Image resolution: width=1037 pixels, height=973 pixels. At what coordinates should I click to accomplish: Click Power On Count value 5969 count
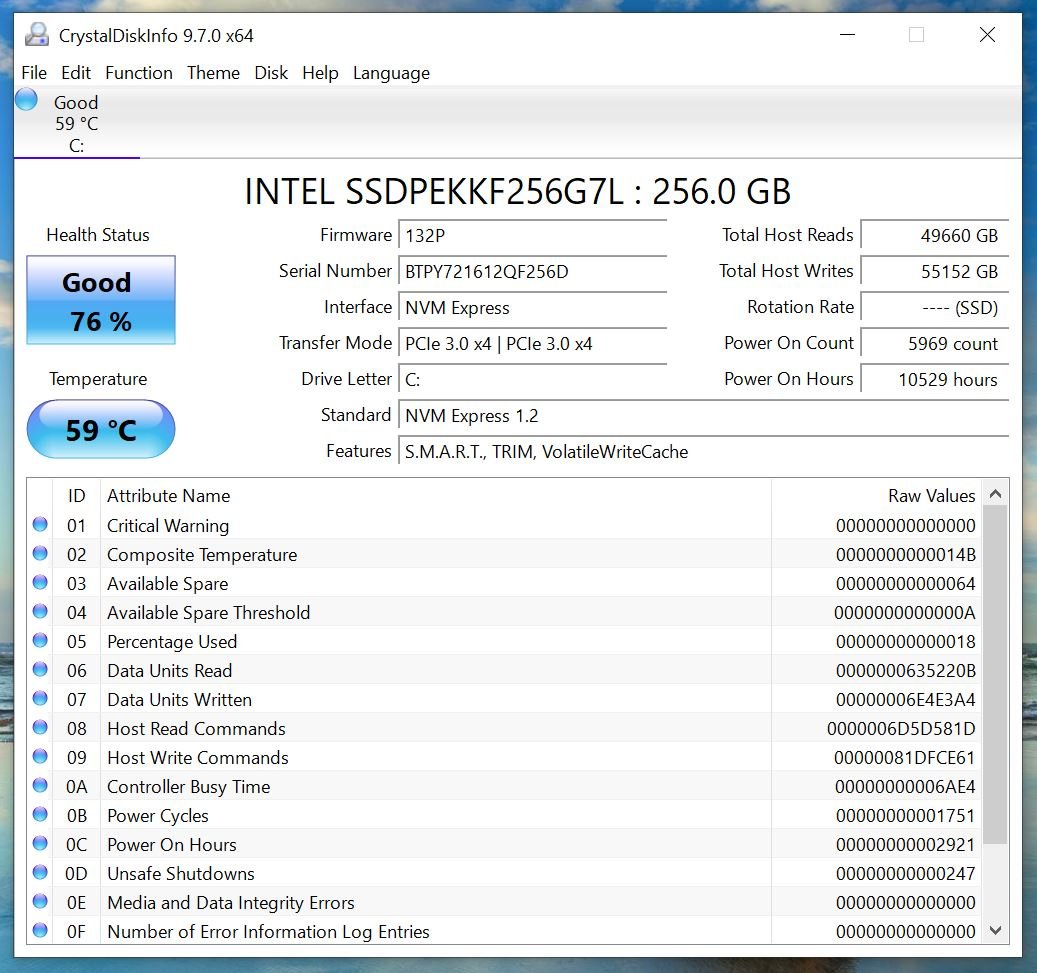(934, 344)
